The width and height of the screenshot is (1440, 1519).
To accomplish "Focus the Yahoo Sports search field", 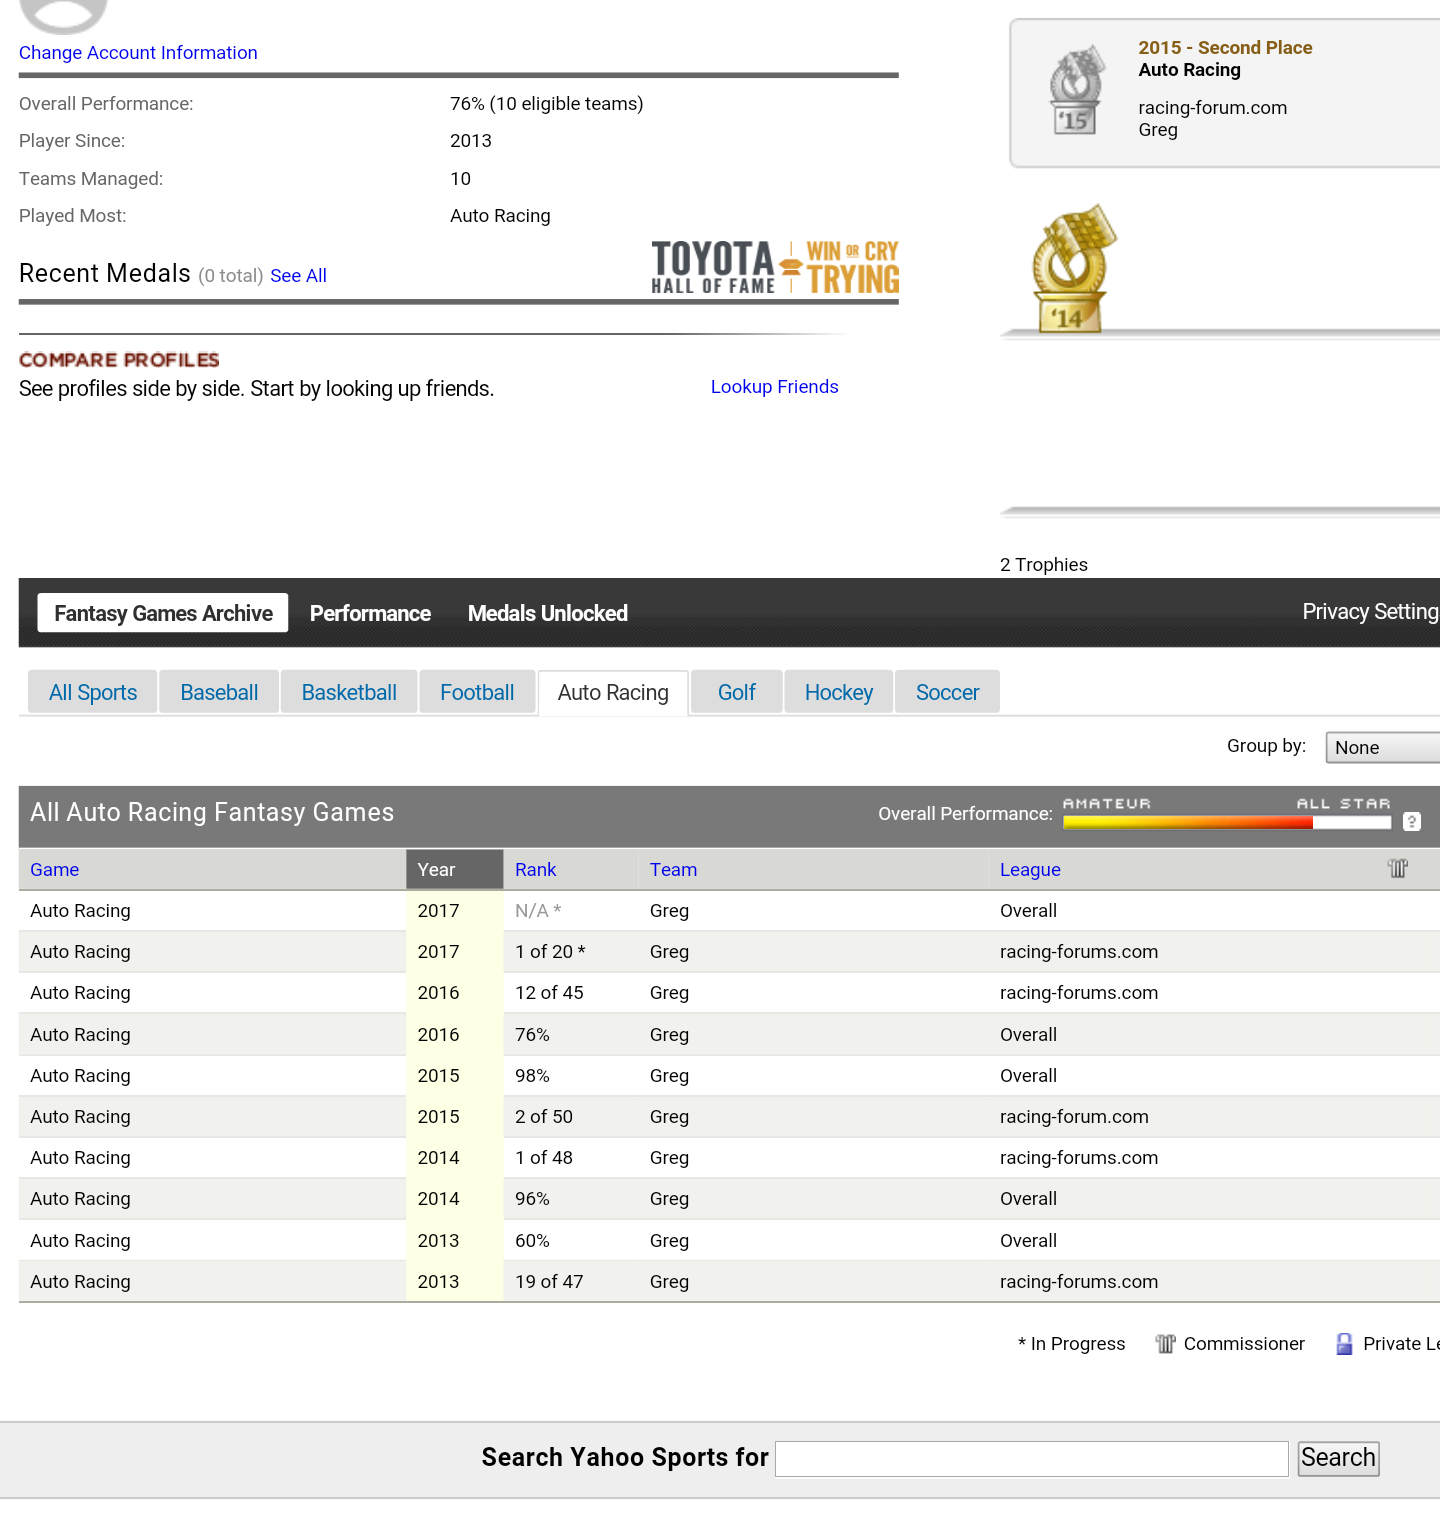I will [x=1031, y=1458].
